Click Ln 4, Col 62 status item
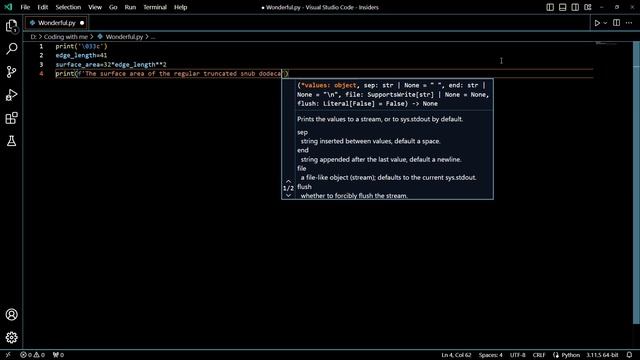The height and width of the screenshot is (360, 640). 456,355
